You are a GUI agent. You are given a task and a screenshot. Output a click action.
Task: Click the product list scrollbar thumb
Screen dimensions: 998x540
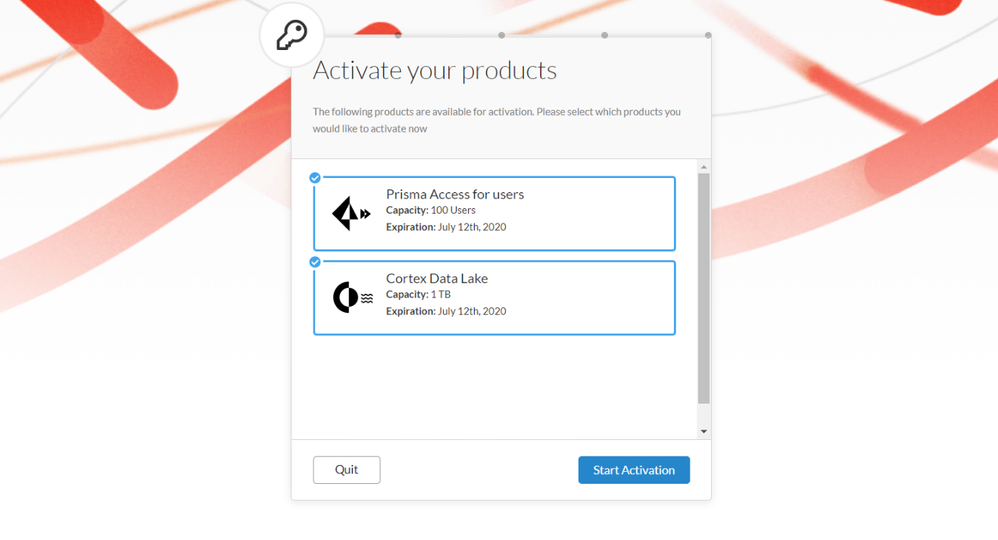pos(704,288)
